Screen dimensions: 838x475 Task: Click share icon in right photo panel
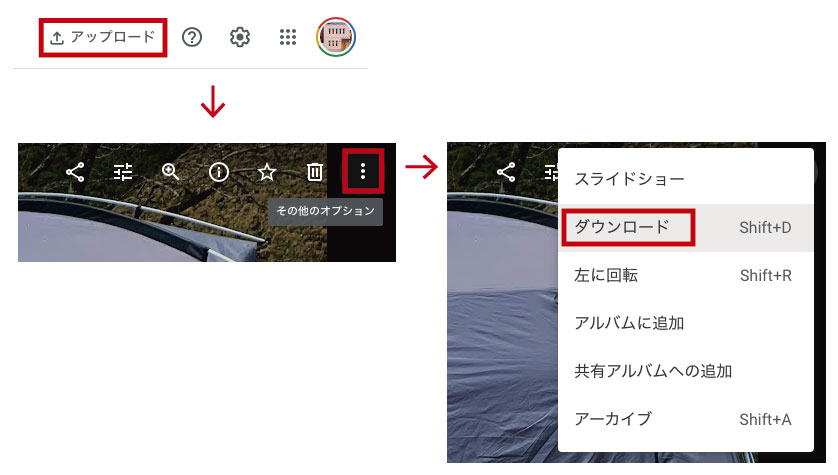(x=506, y=172)
